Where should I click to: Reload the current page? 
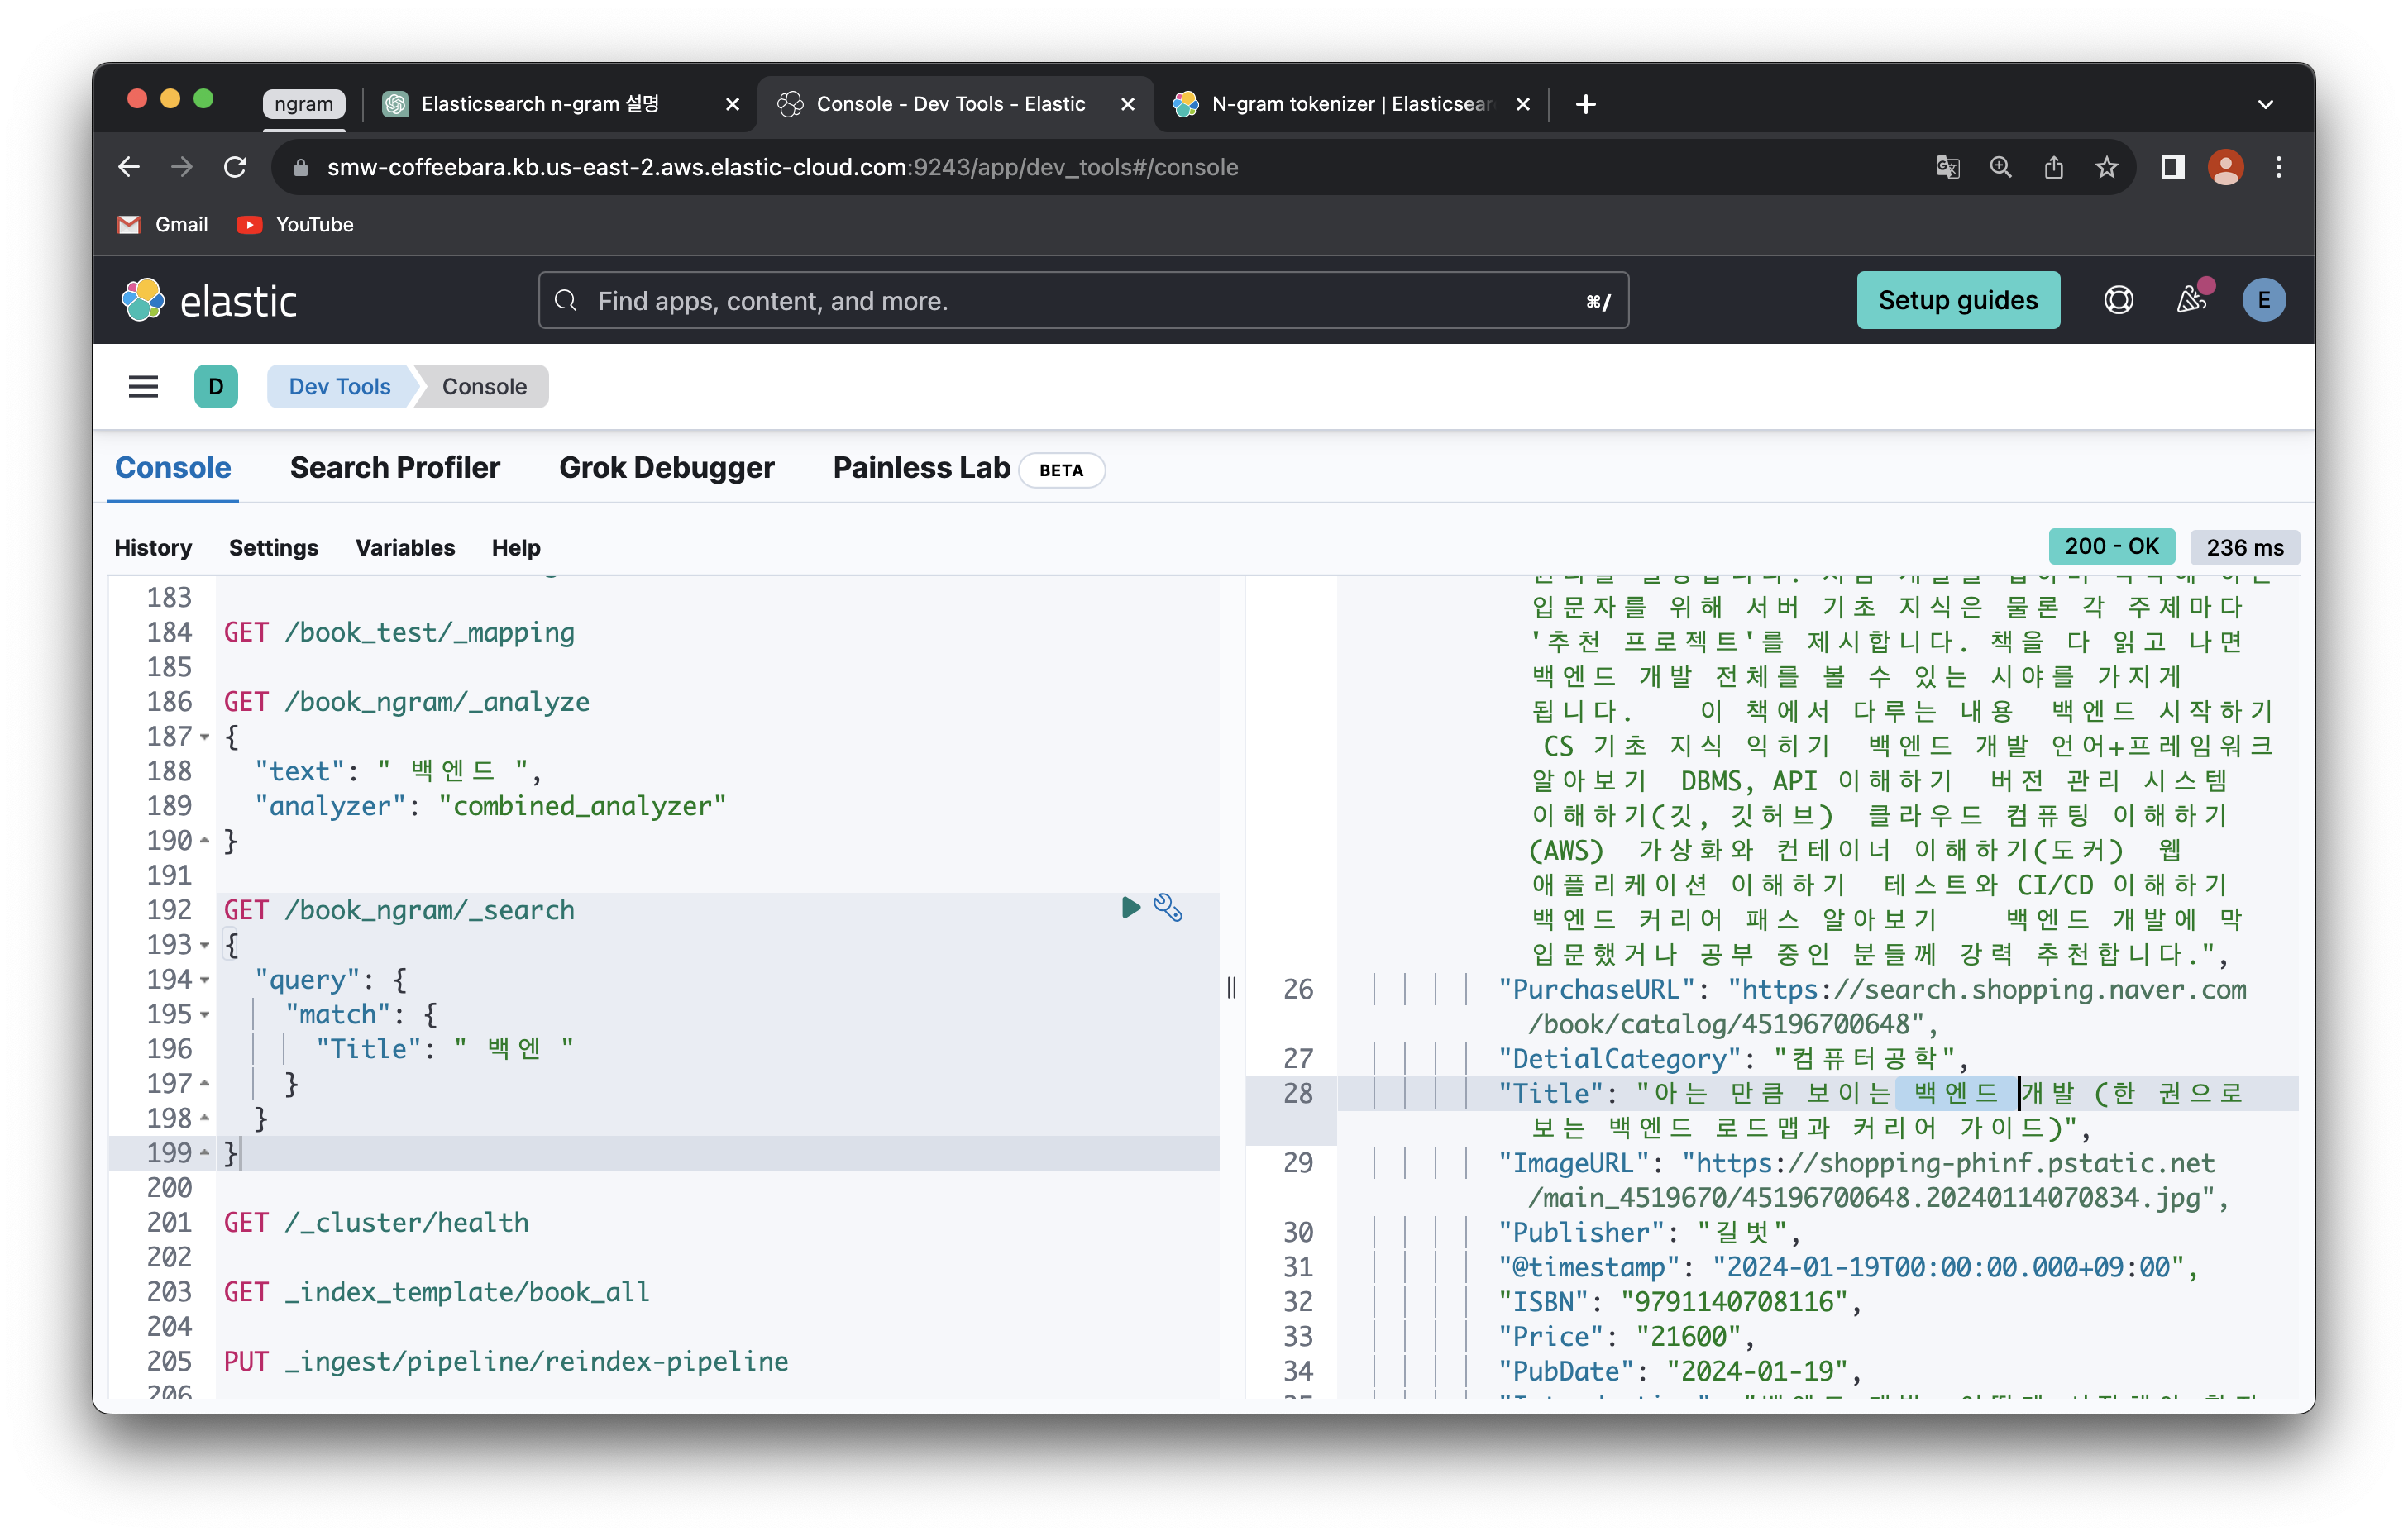pos(235,167)
